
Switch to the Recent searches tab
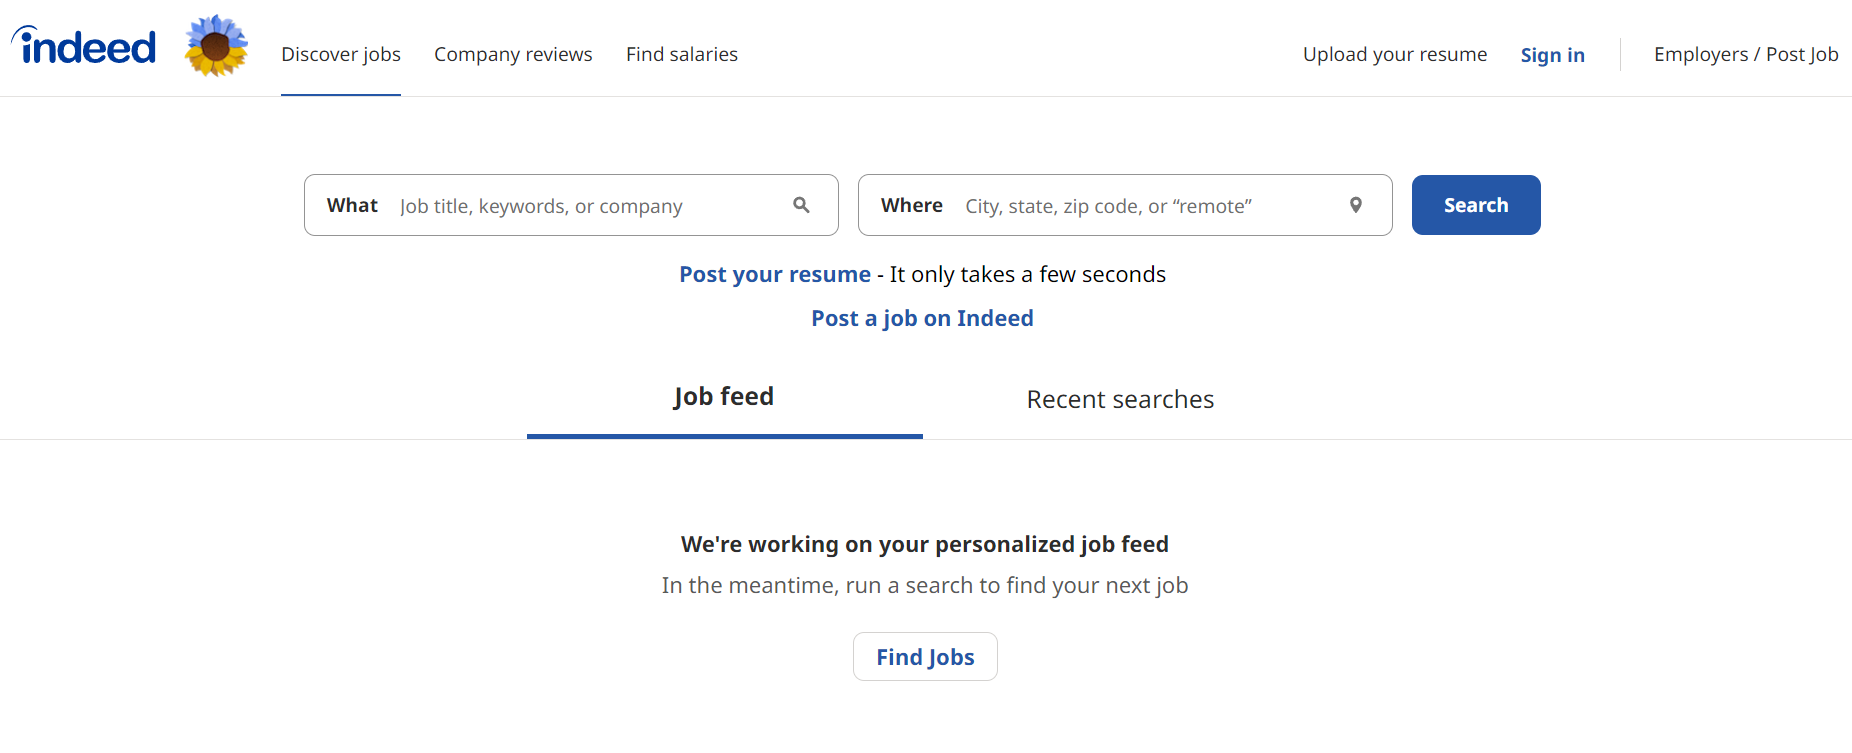click(1120, 399)
